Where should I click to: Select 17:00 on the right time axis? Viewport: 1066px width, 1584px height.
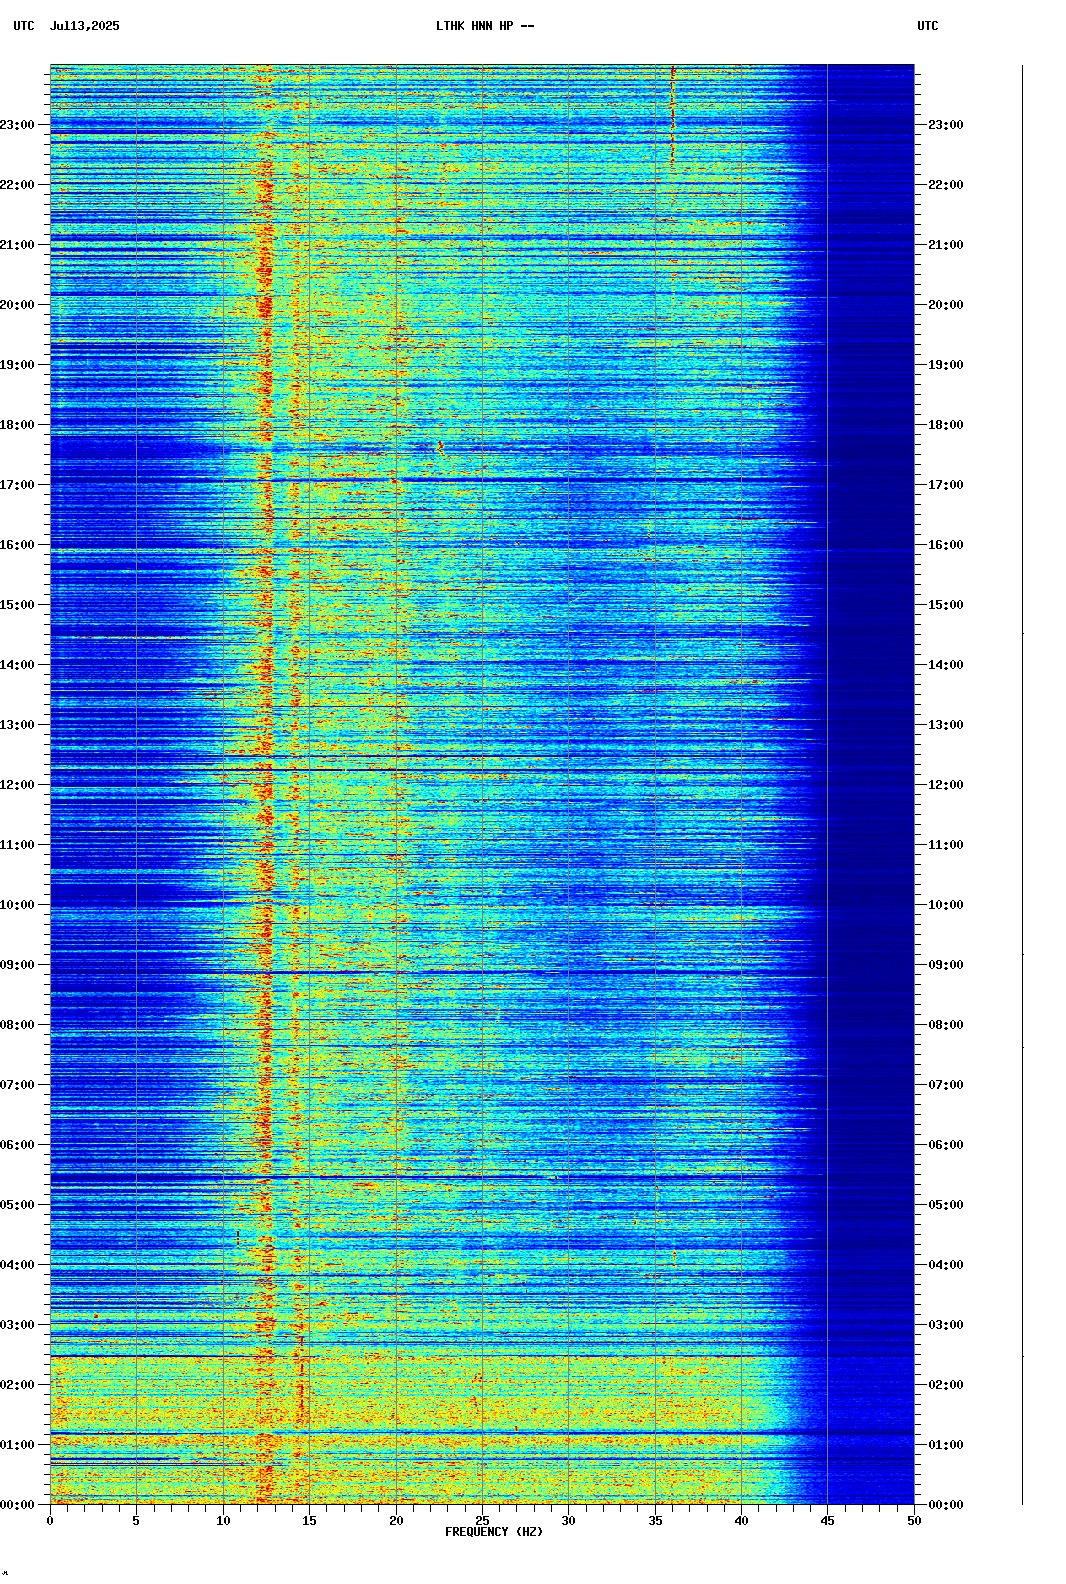point(946,485)
